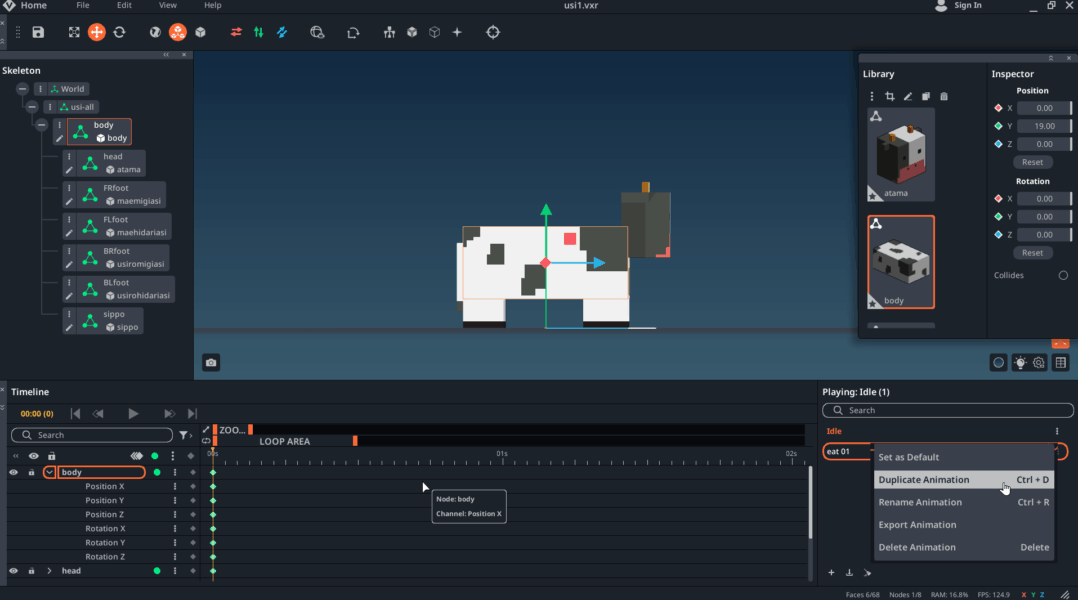The image size is (1078, 600).
Task: Toggle lock on the head track
Action: coord(31,570)
